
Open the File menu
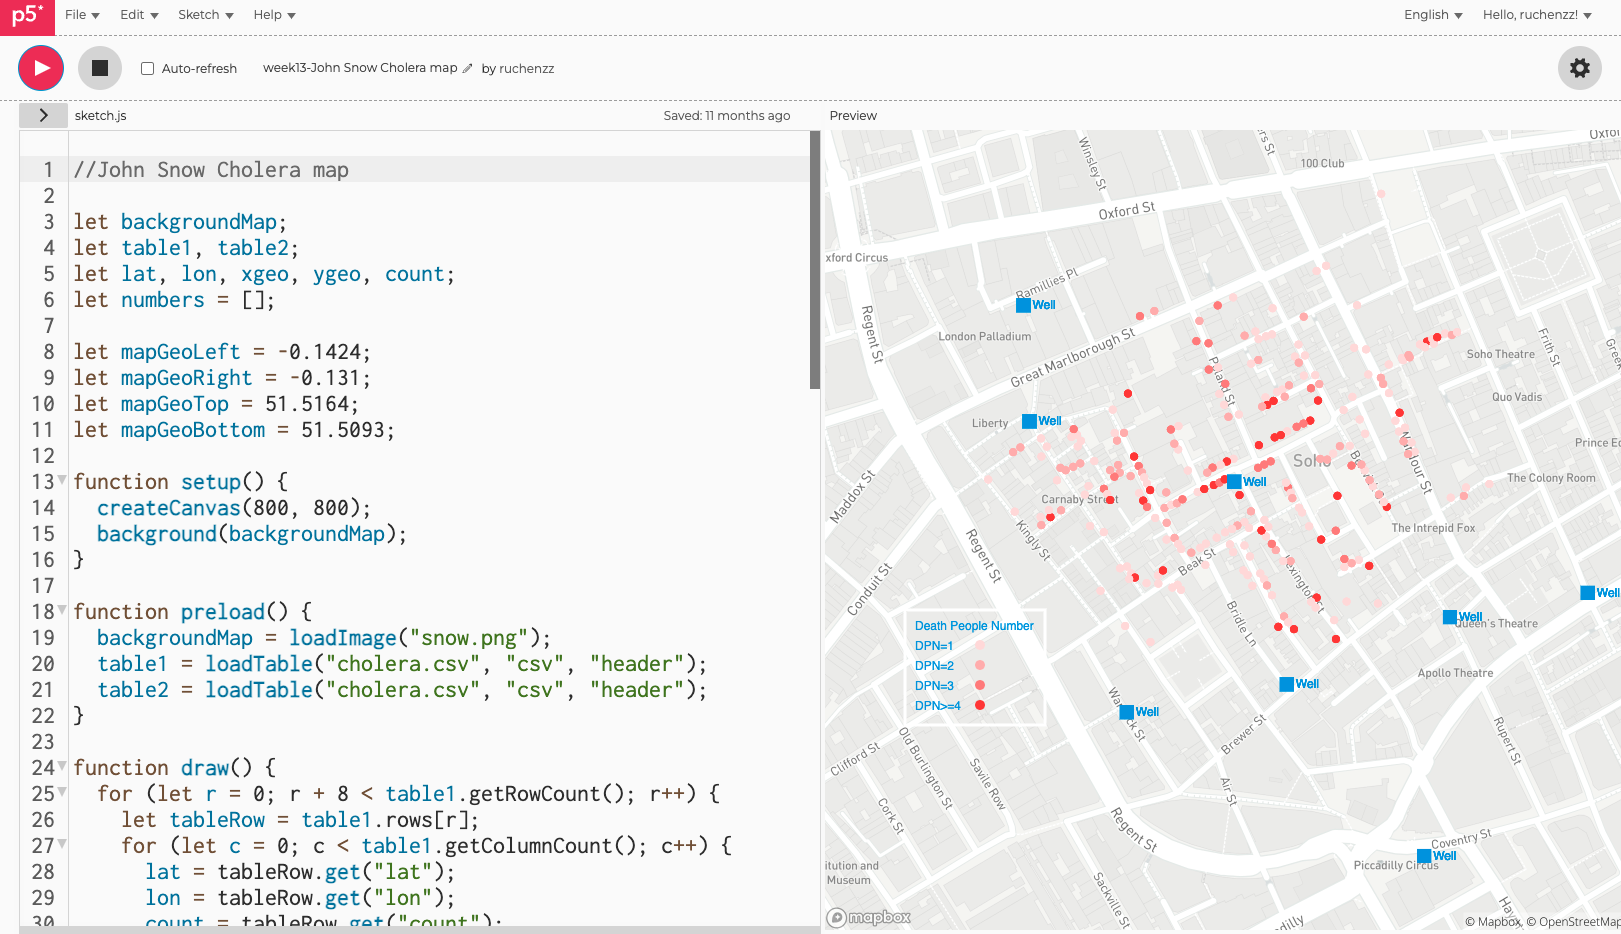[82, 14]
